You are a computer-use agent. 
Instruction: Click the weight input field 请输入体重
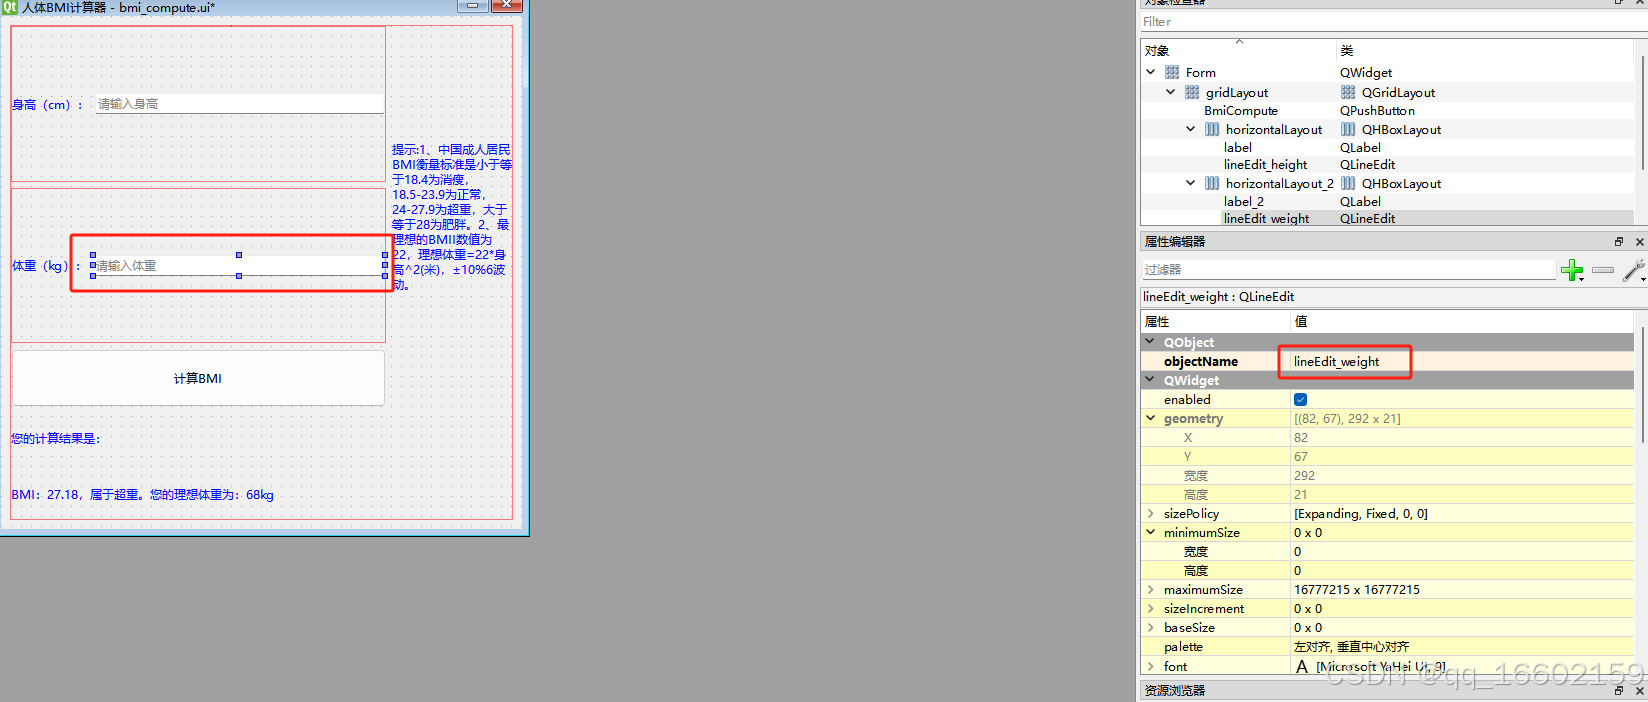[239, 266]
